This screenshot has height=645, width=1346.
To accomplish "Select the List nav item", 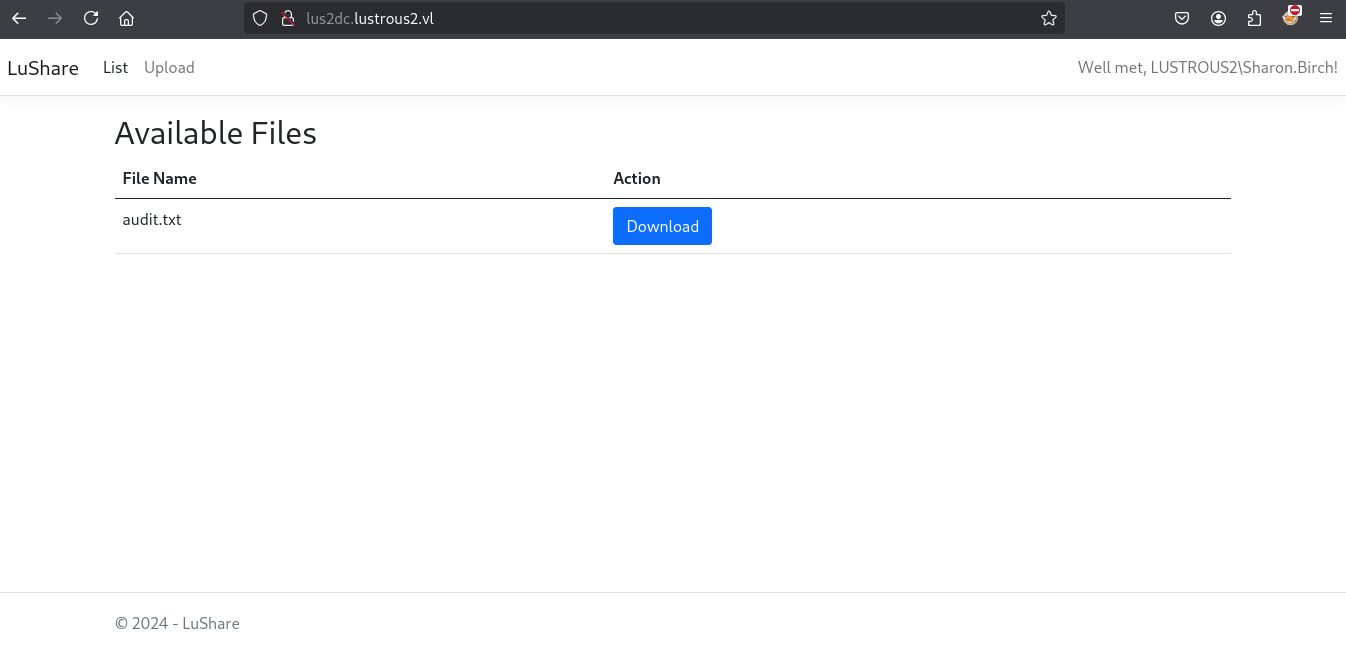I will tap(116, 67).
